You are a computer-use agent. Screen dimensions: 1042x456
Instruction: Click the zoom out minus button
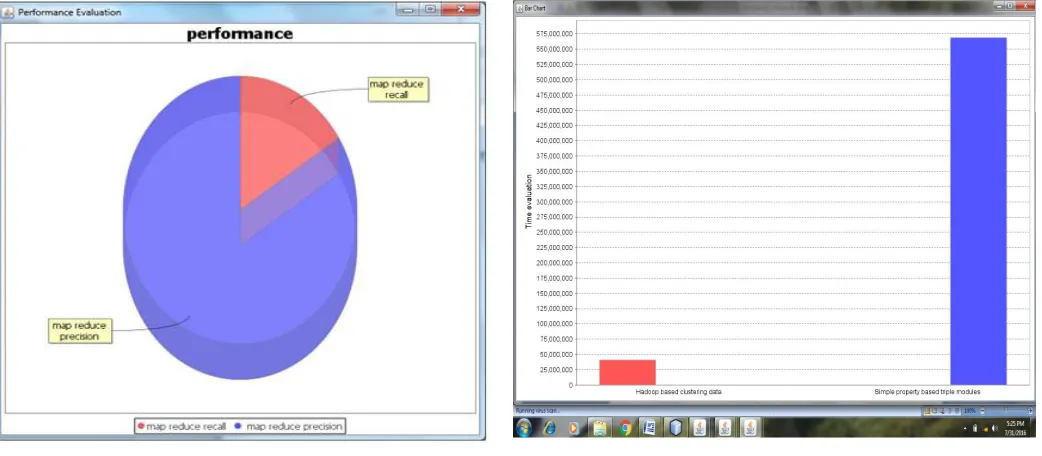tap(982, 411)
